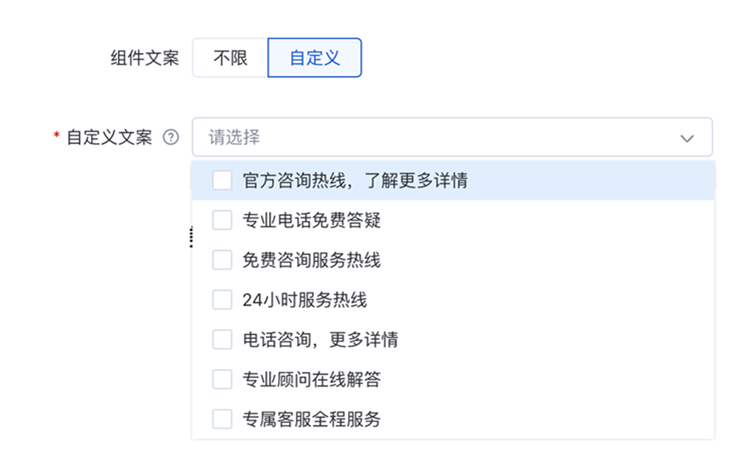Select the 专属客服全程服务 option text

point(311,419)
